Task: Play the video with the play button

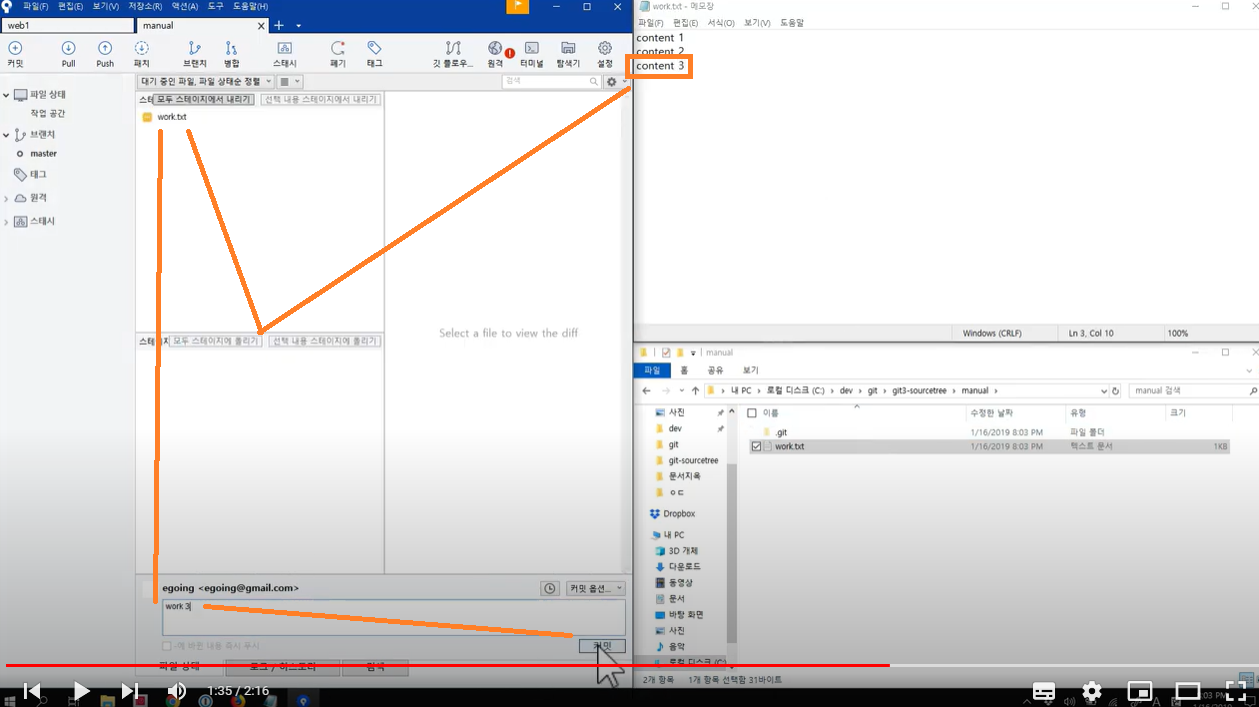Action: pyautogui.click(x=81, y=691)
